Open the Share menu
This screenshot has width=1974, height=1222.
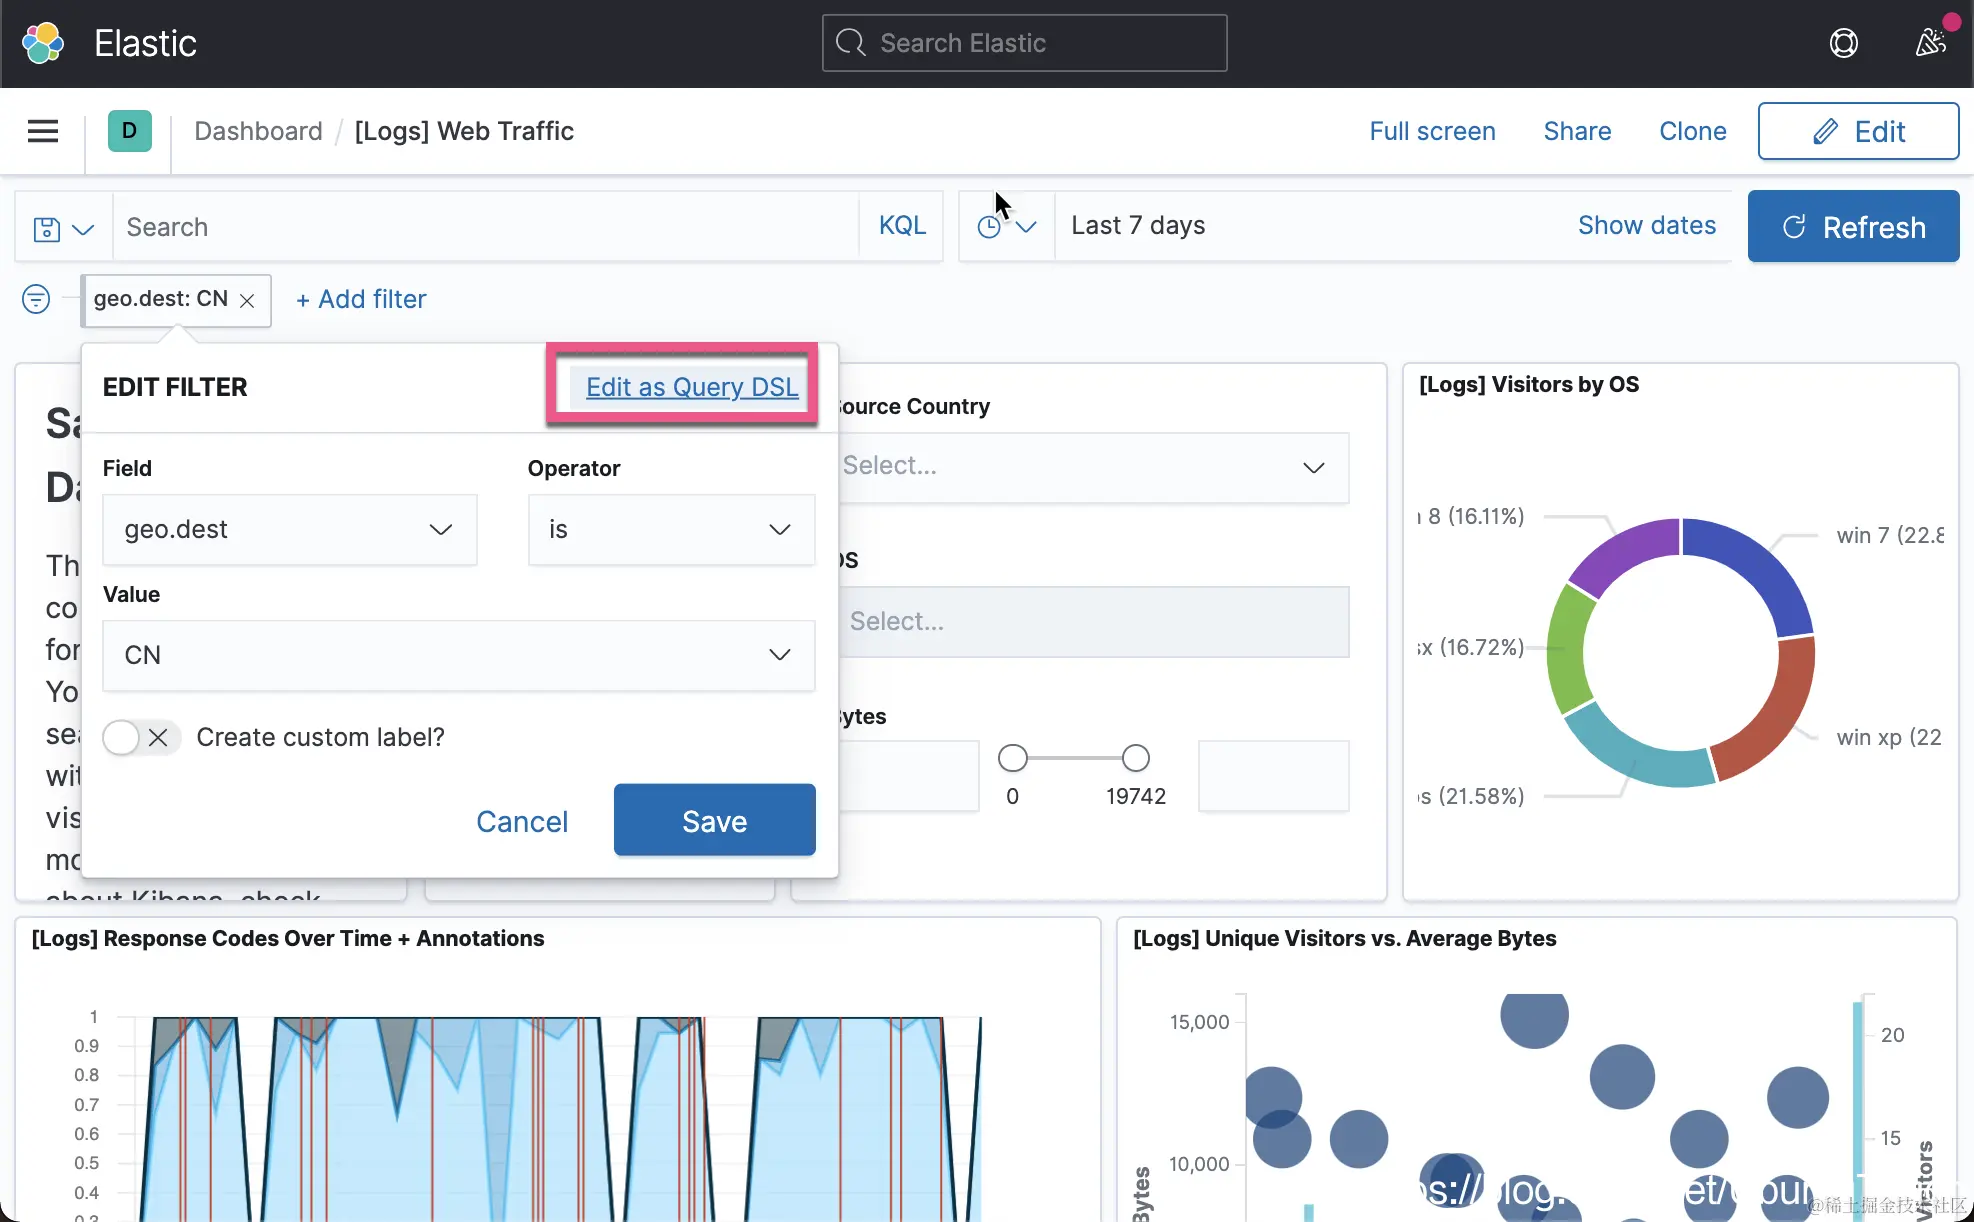pyautogui.click(x=1577, y=131)
